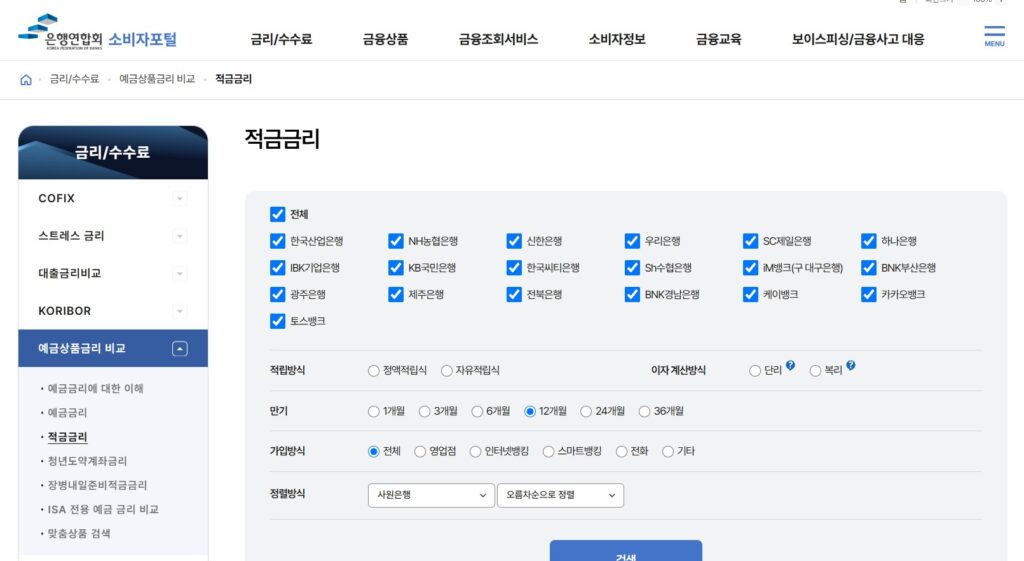The height and width of the screenshot is (561, 1024).
Task: Toggle the 토스뱅크 checkbox
Action: click(x=278, y=321)
